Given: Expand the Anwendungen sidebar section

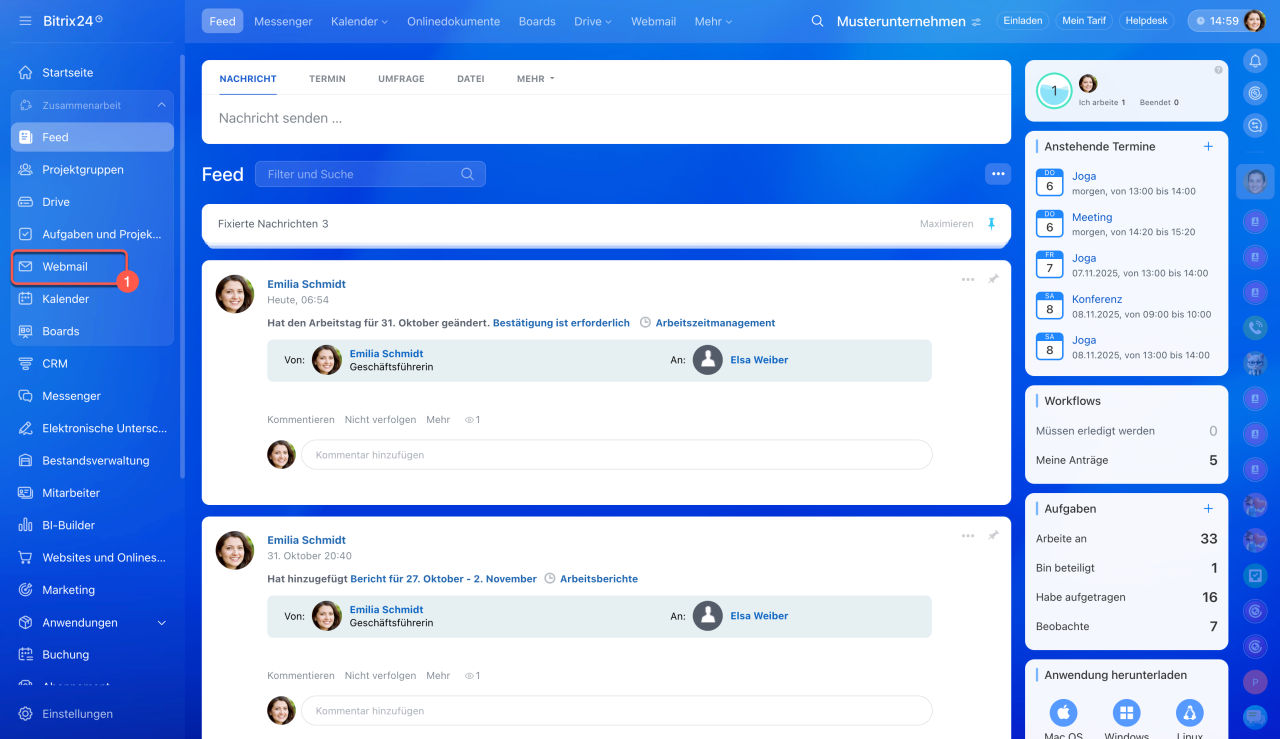Looking at the screenshot, I should tap(162, 623).
